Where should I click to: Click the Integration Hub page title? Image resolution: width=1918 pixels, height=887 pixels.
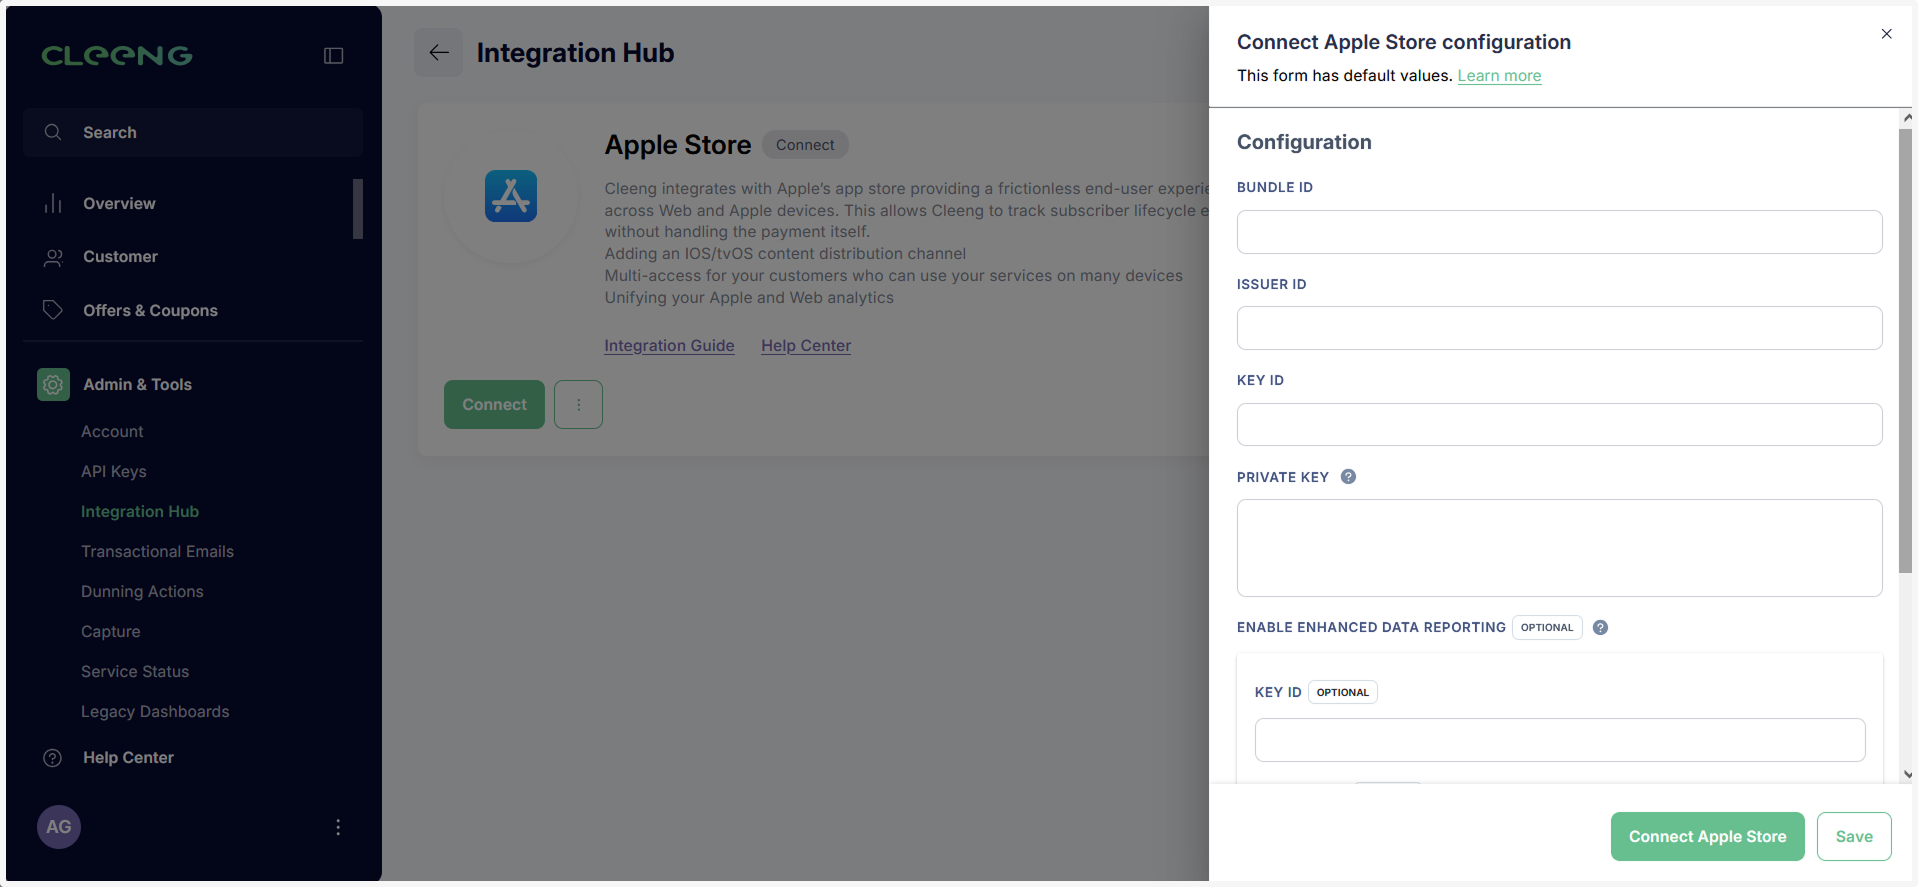click(x=575, y=53)
